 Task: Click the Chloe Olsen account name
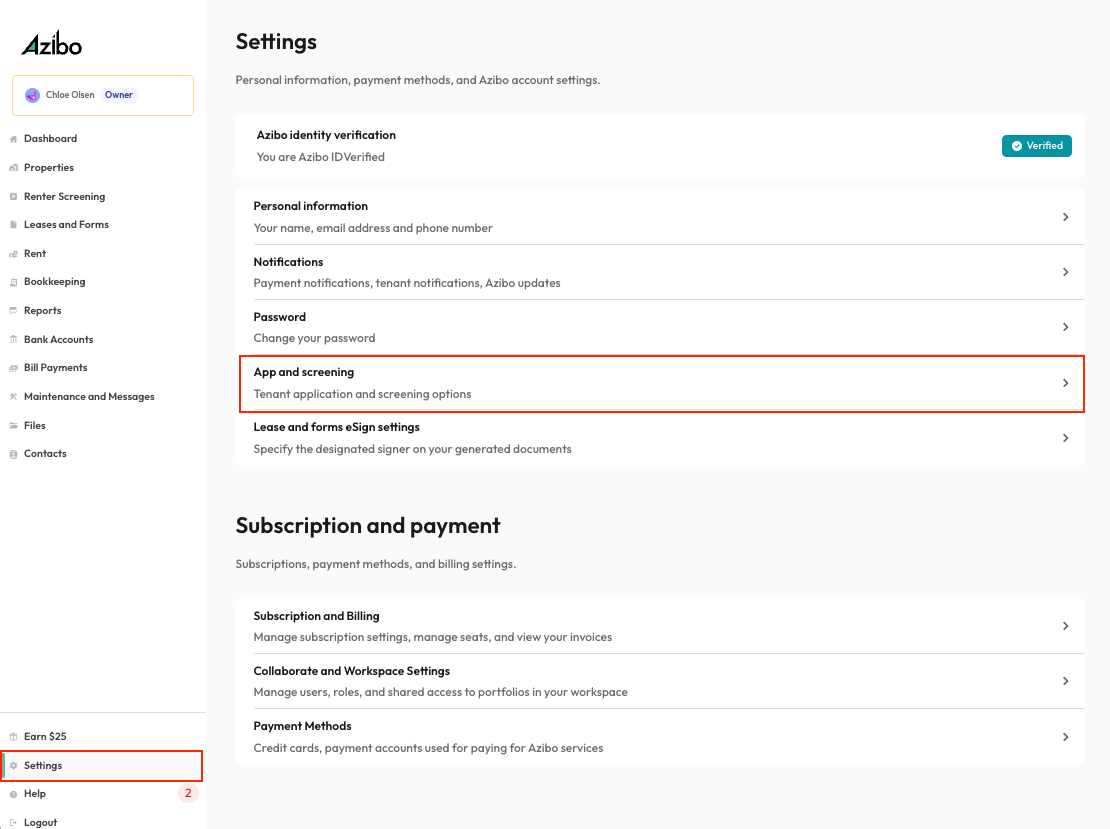pos(70,95)
